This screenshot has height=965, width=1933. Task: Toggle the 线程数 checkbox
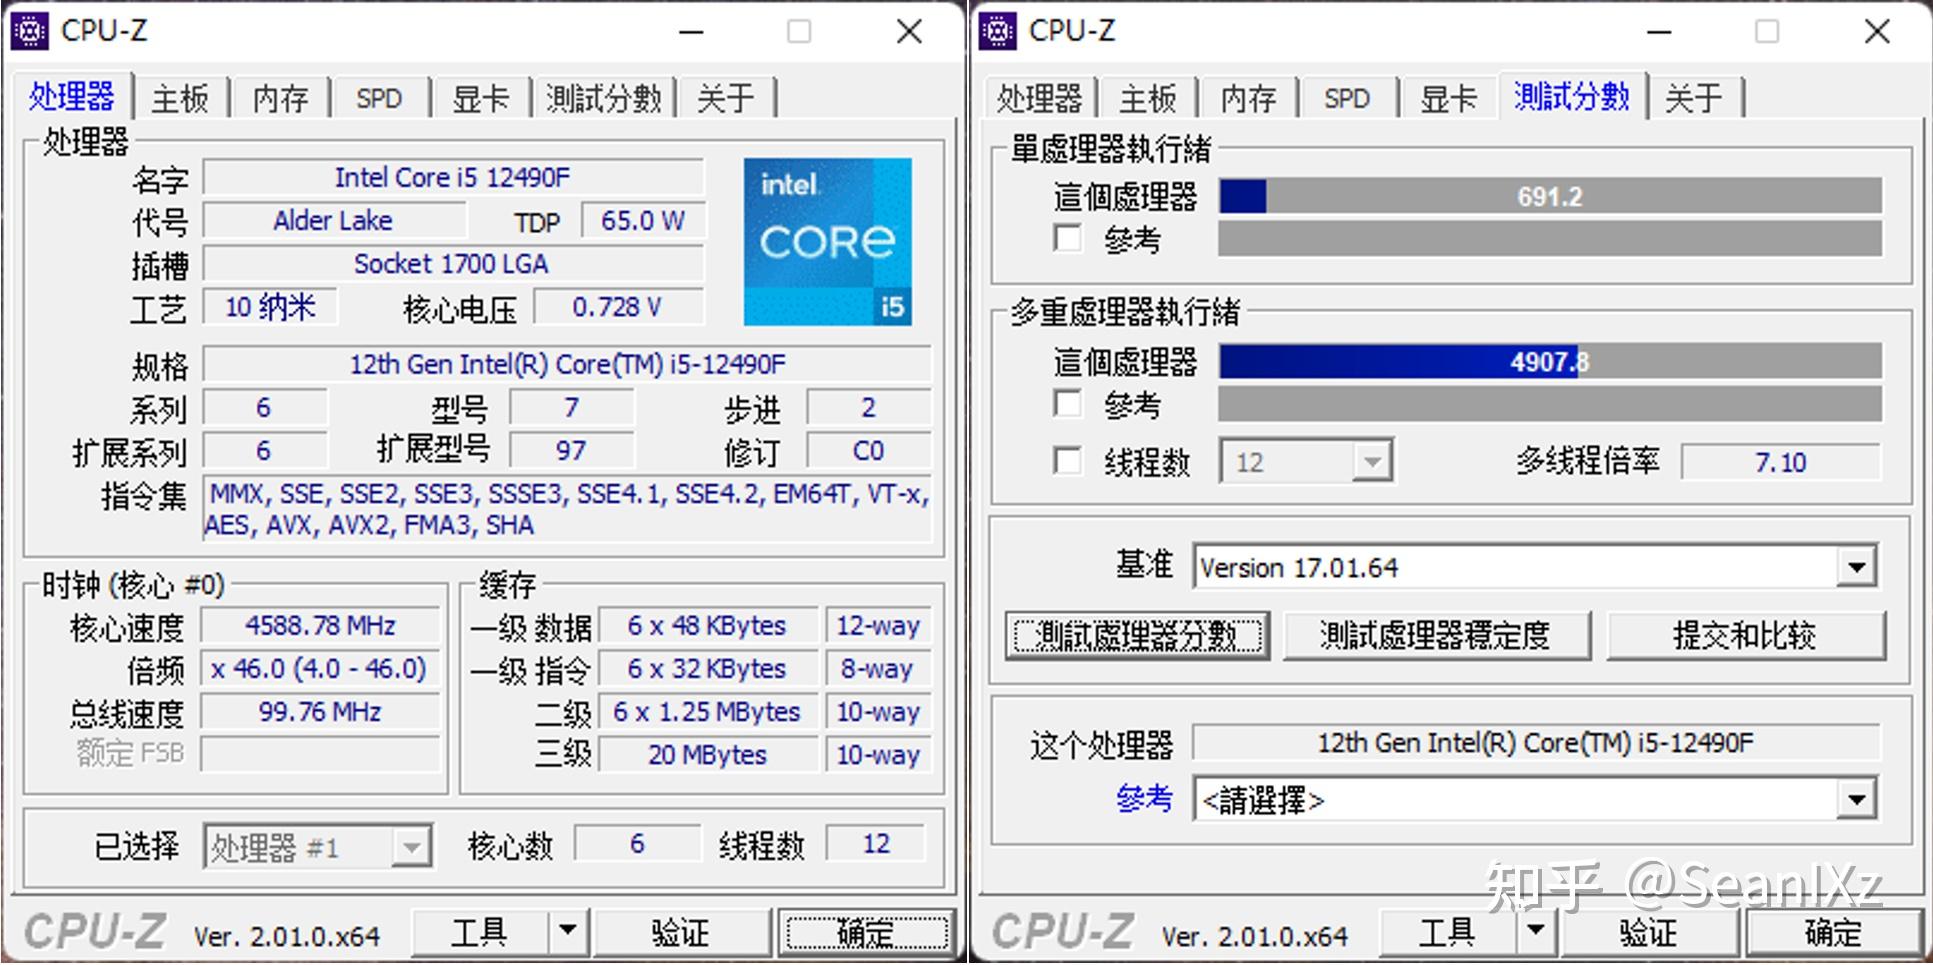pos(1068,461)
